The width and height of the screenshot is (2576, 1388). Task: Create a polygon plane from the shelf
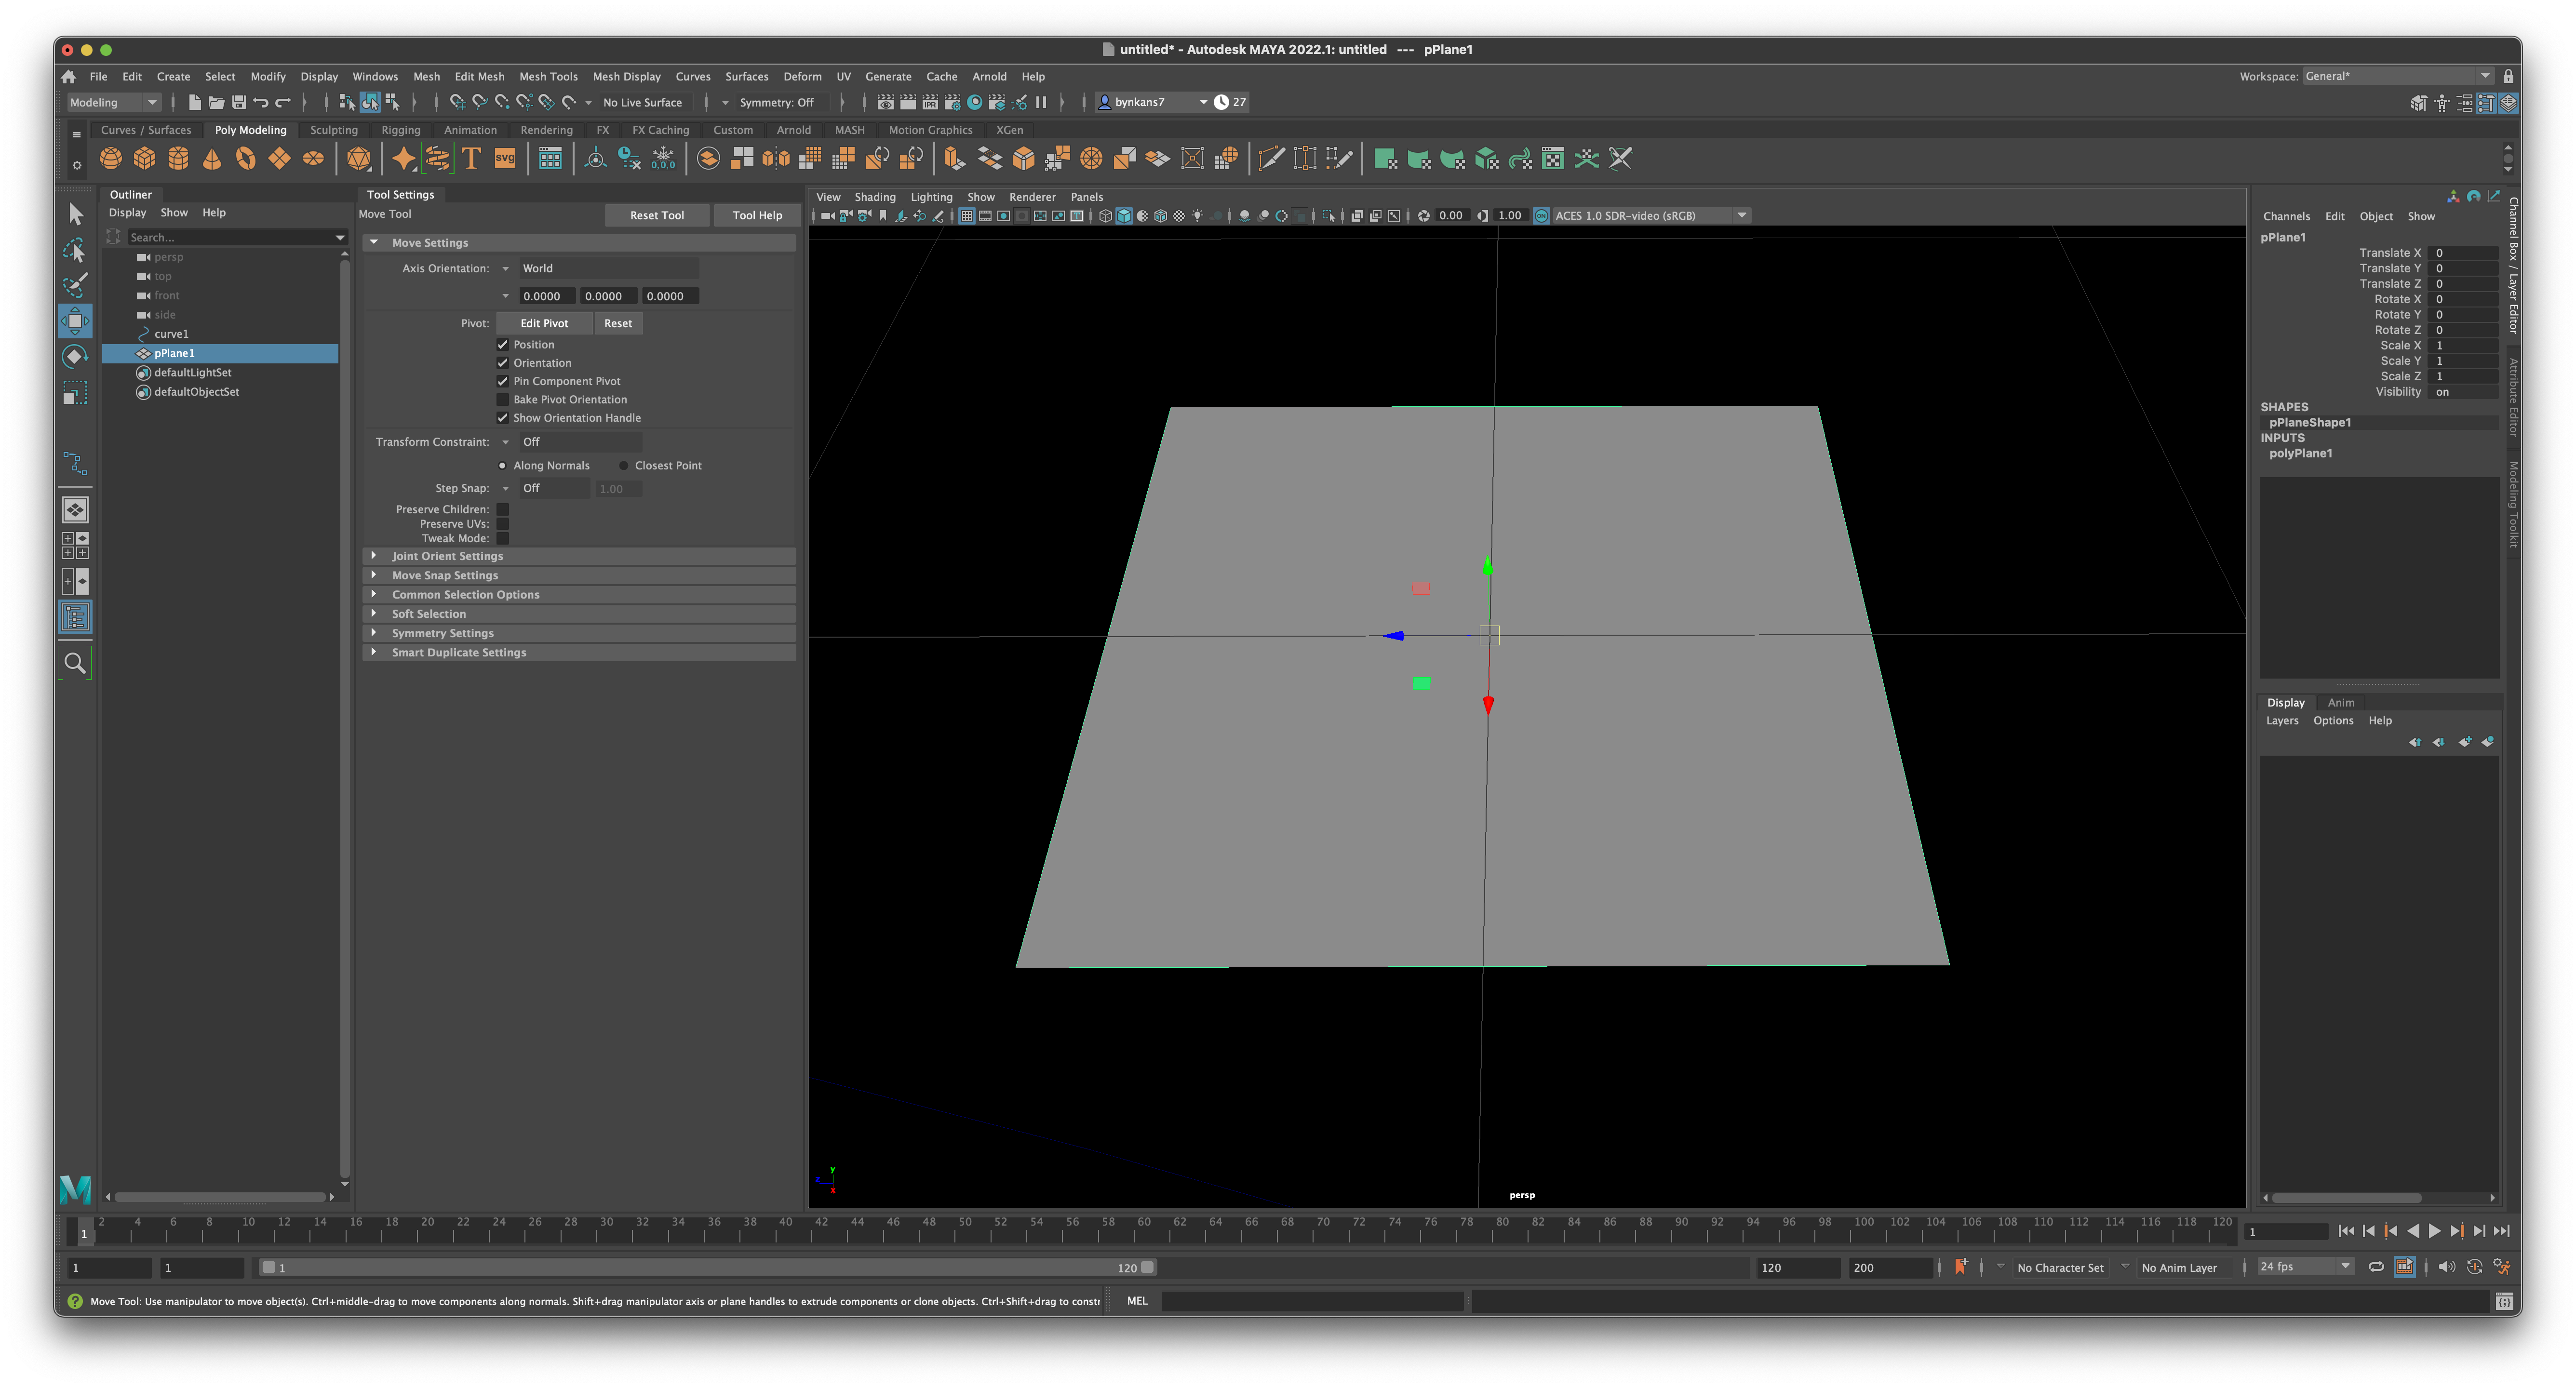(x=280, y=159)
